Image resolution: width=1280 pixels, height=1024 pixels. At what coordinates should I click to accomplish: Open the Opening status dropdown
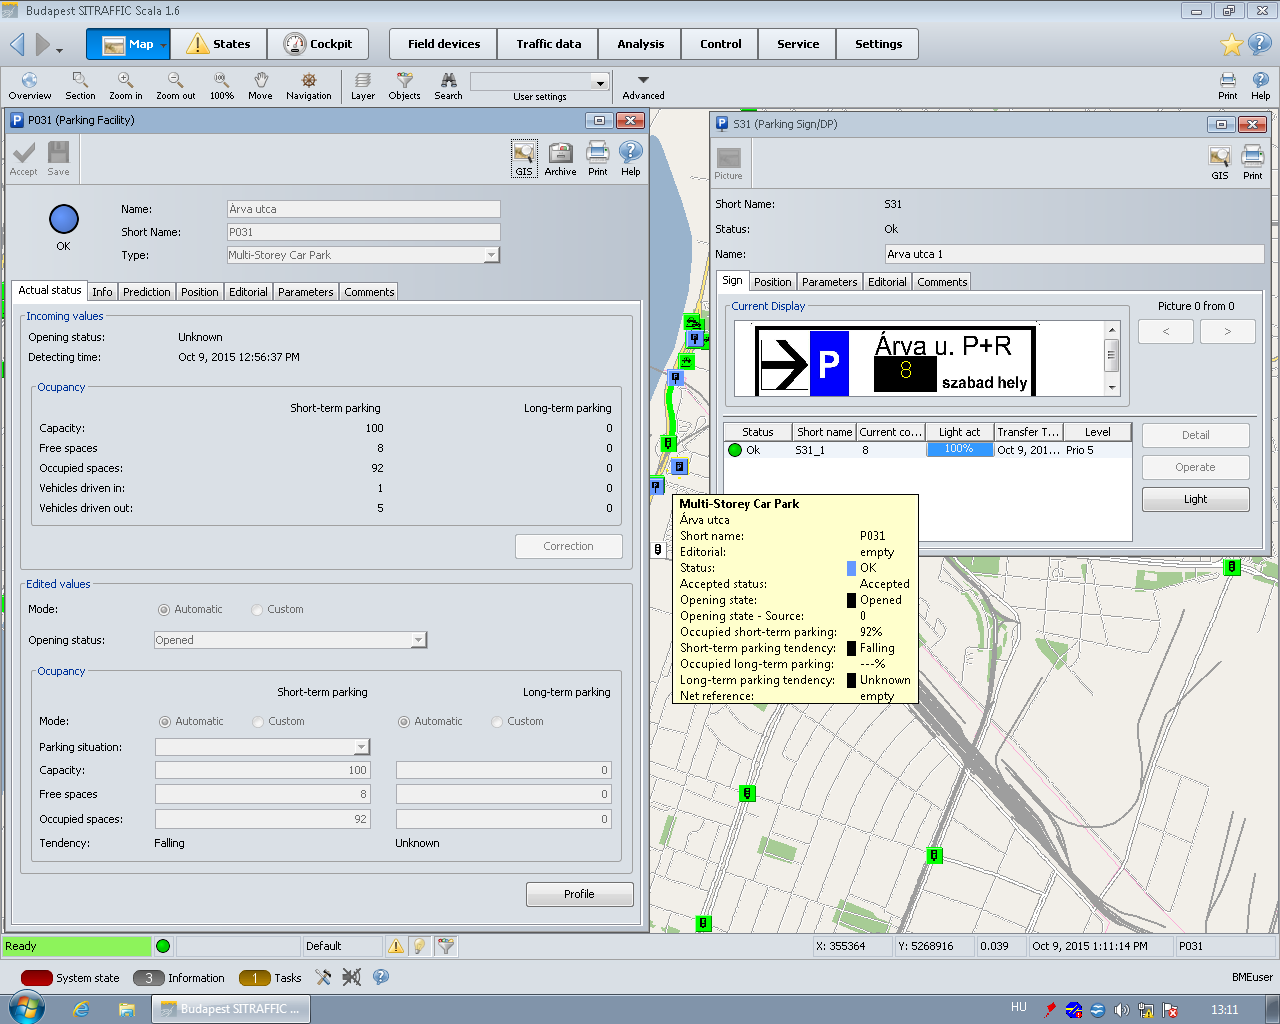point(419,640)
